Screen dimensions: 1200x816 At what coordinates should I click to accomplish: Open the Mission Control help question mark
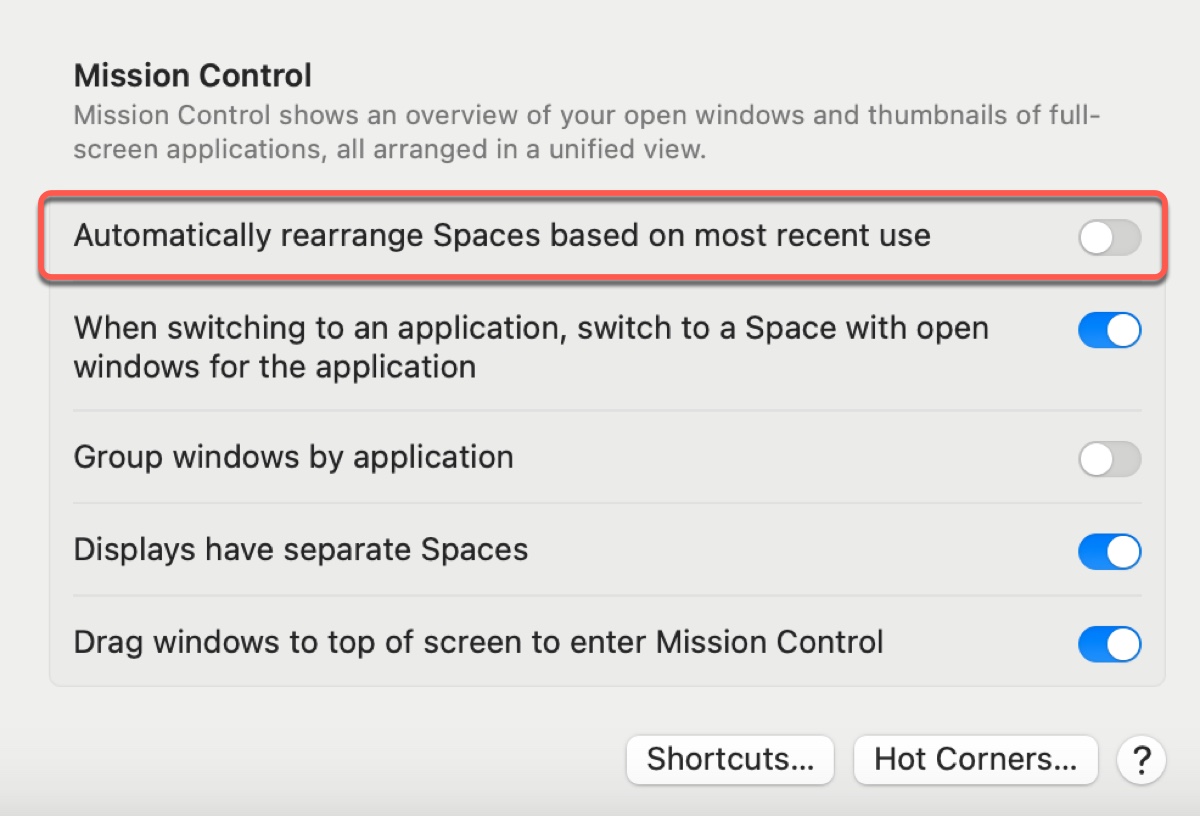[1141, 761]
